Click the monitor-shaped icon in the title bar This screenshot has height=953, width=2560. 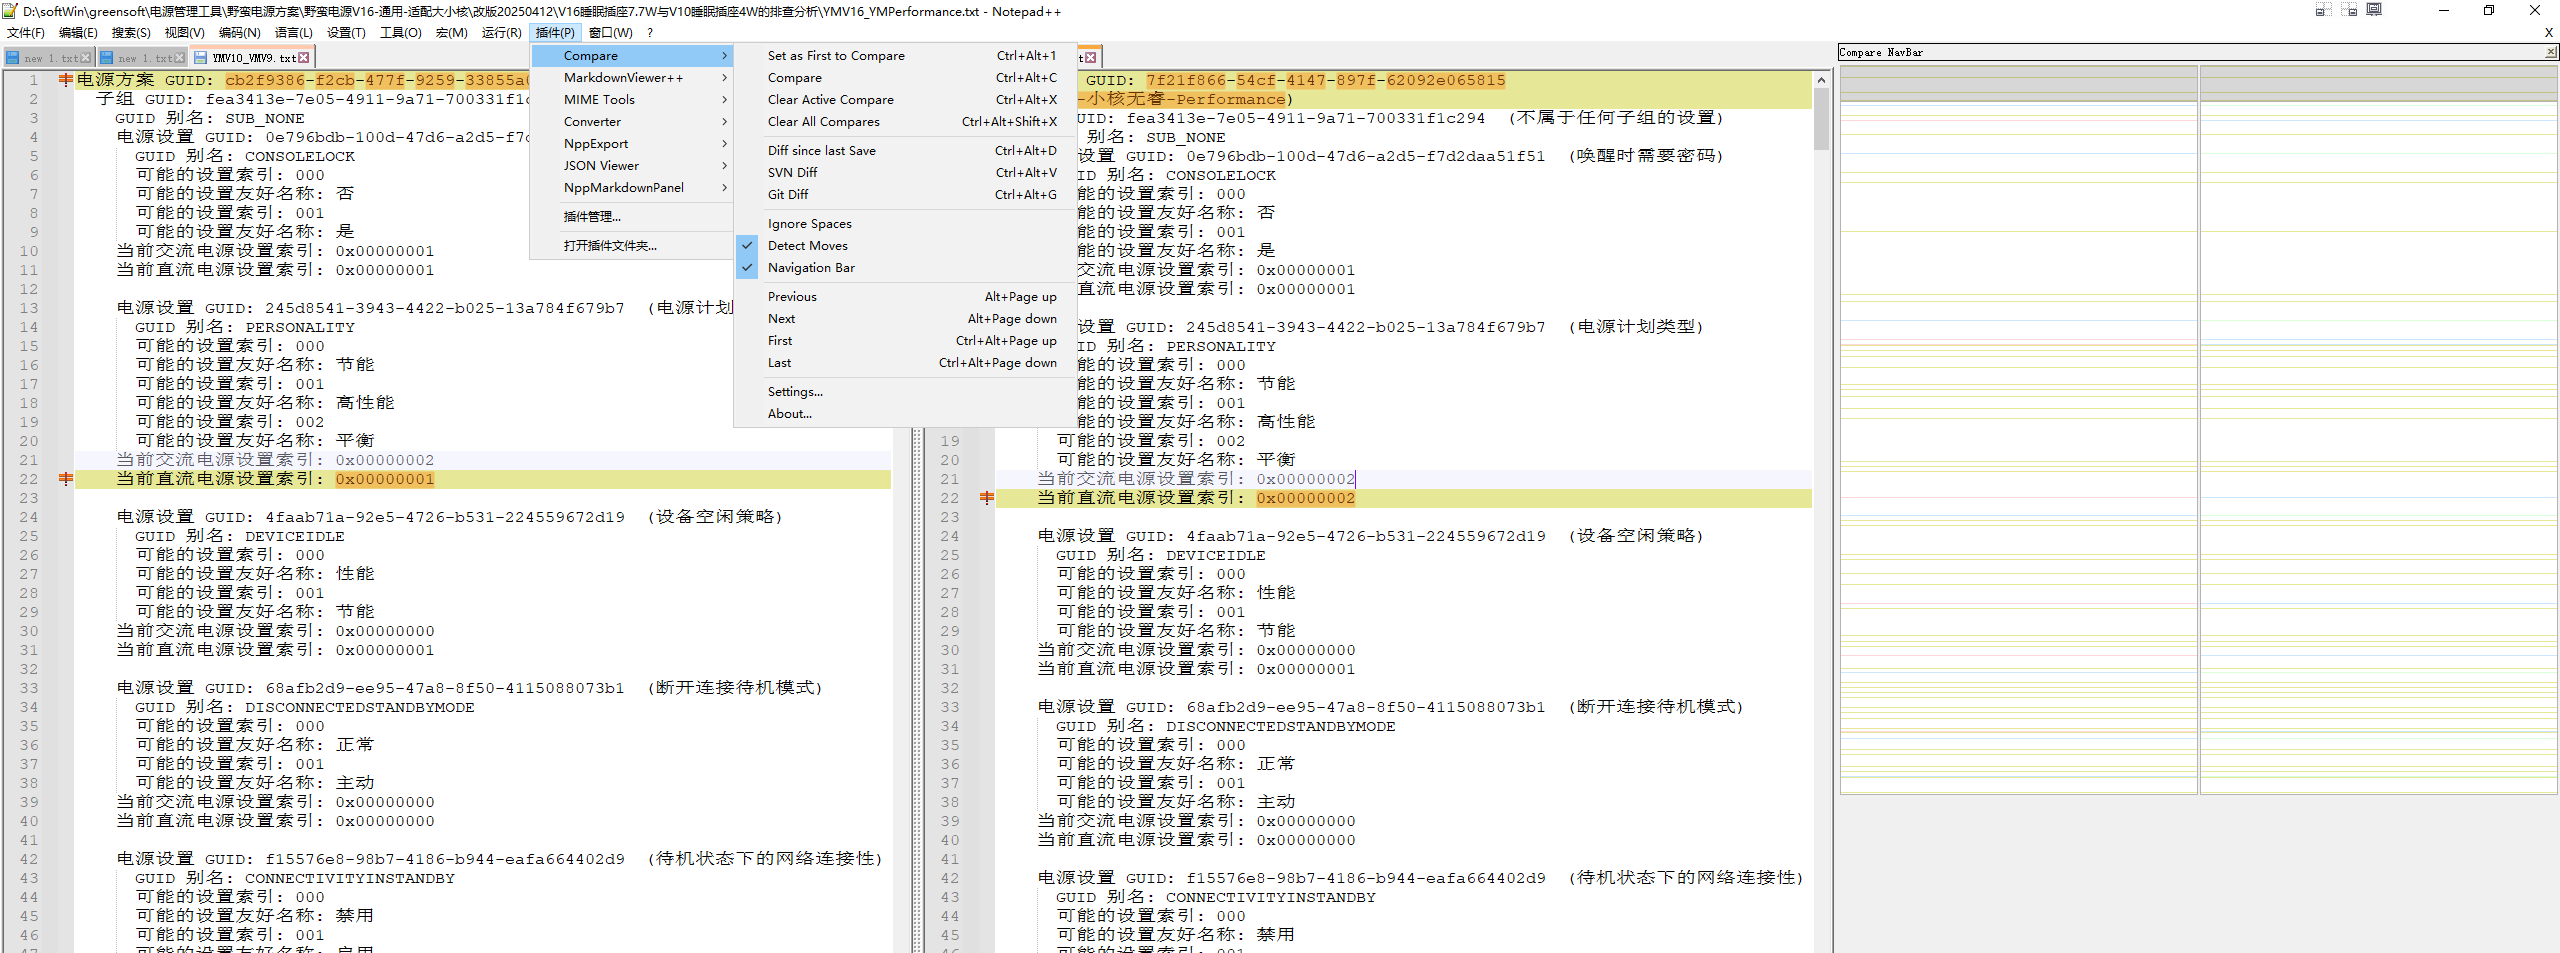tap(2374, 10)
